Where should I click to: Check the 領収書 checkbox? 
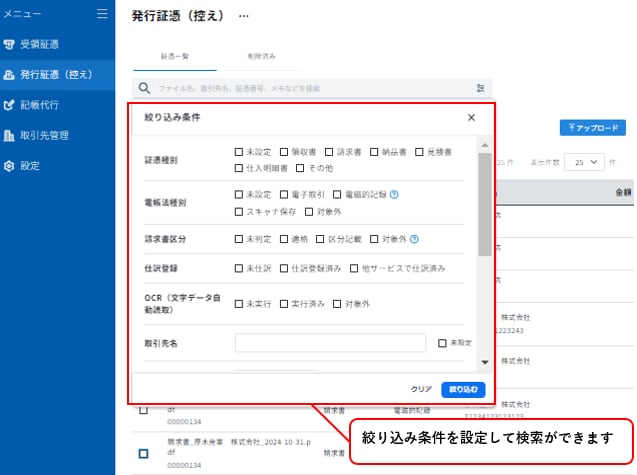285,152
